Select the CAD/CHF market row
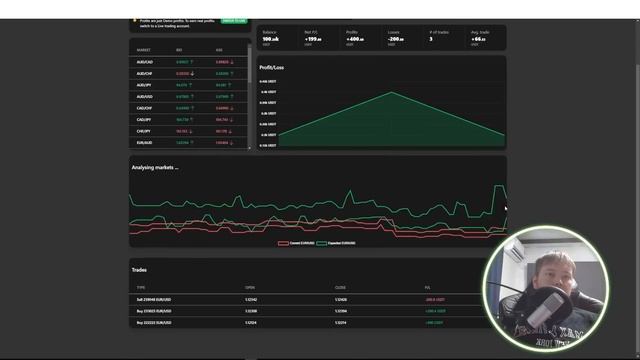Screen dimensions: 640x360 point(188,108)
